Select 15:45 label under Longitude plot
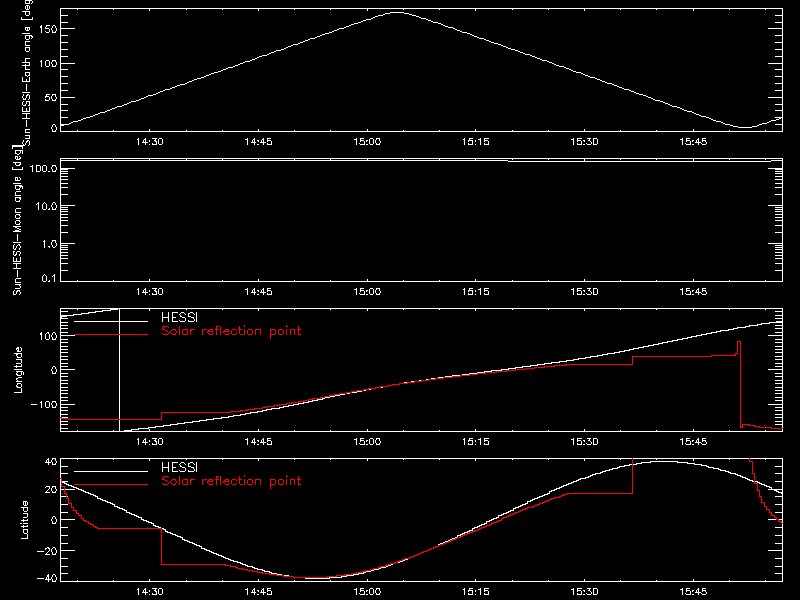 coord(693,441)
